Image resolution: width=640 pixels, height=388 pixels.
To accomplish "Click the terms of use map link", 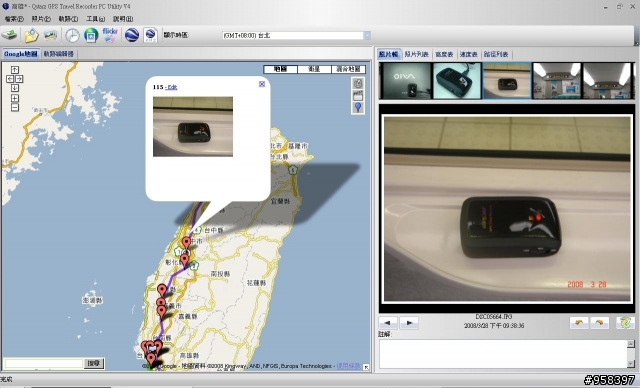I will (349, 366).
